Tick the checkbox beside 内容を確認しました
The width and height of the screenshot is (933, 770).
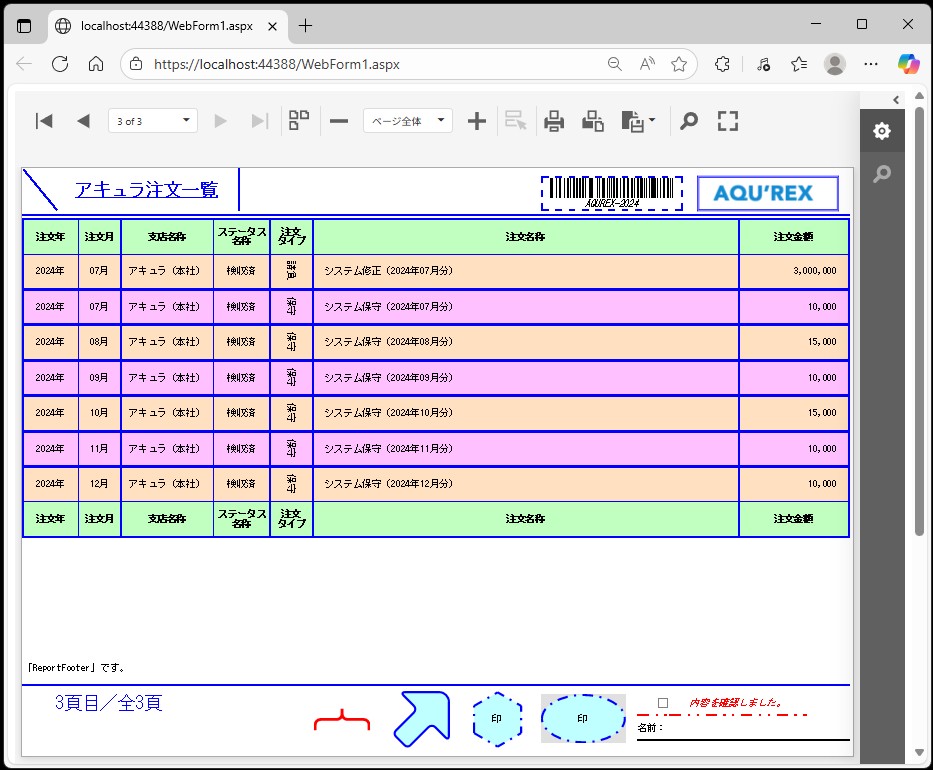pyautogui.click(x=663, y=703)
